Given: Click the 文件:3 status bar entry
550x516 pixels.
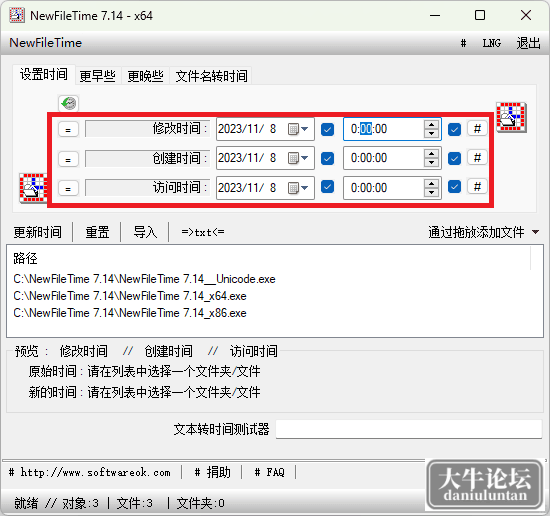Looking at the screenshot, I should coord(135,503).
